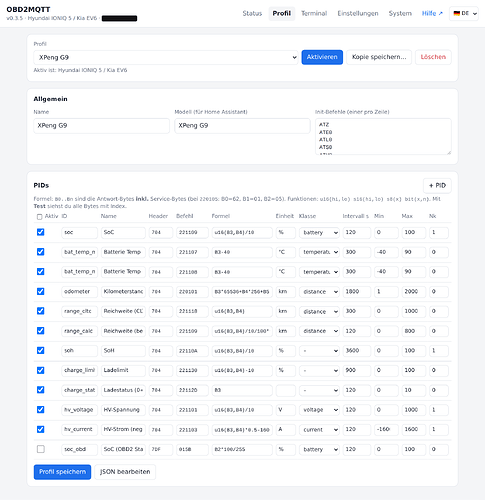
Task: Expand the XPeng G9 profile dropdown
Action: click(166, 57)
